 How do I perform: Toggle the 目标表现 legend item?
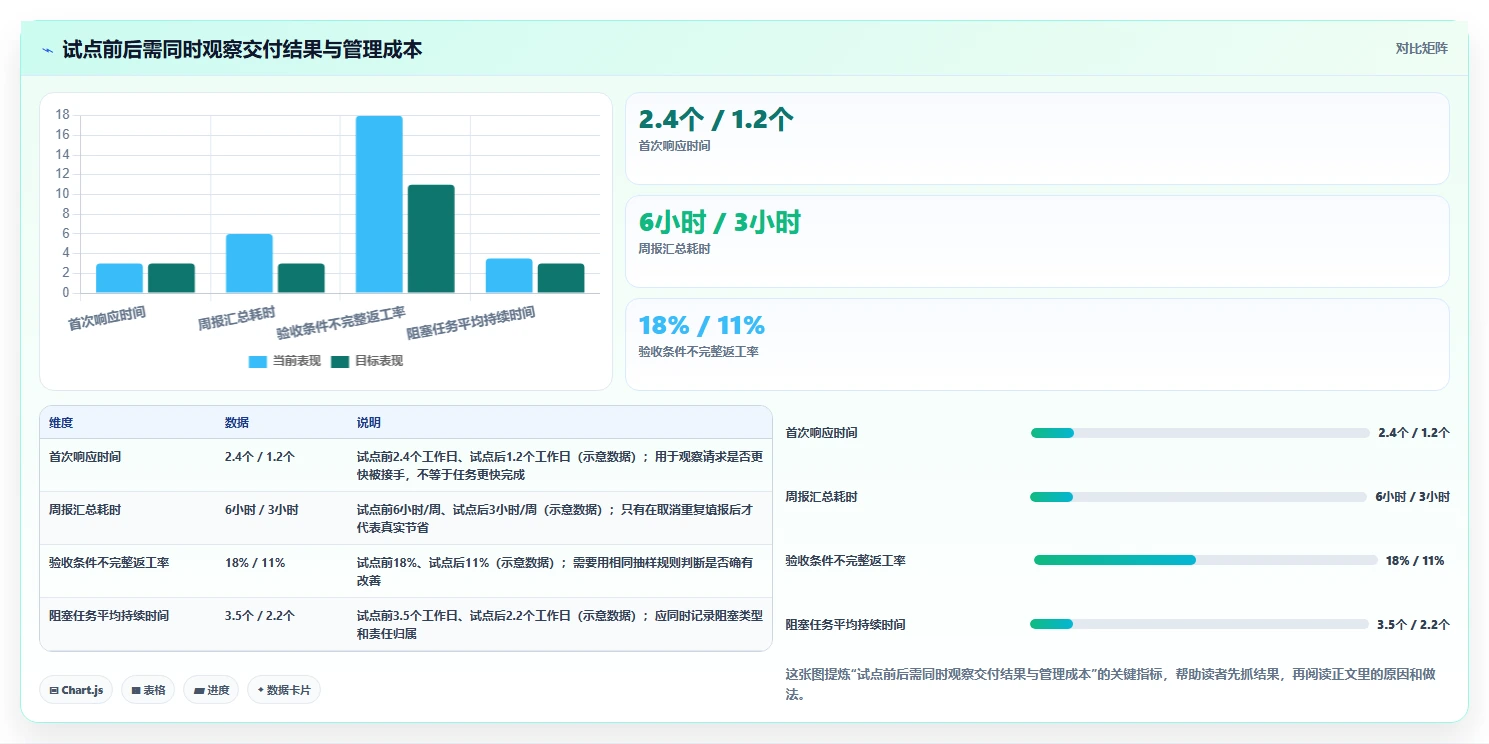tap(367, 361)
